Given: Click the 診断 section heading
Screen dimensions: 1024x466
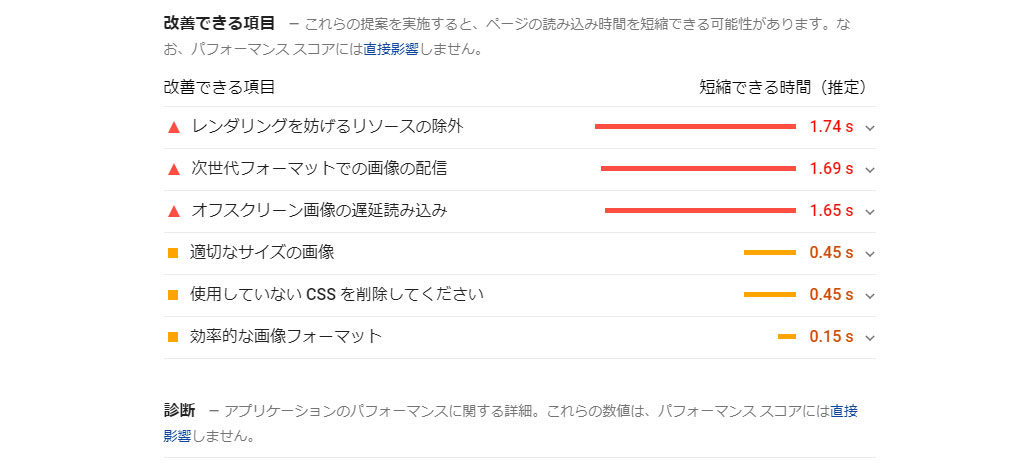Looking at the screenshot, I should (x=179, y=410).
